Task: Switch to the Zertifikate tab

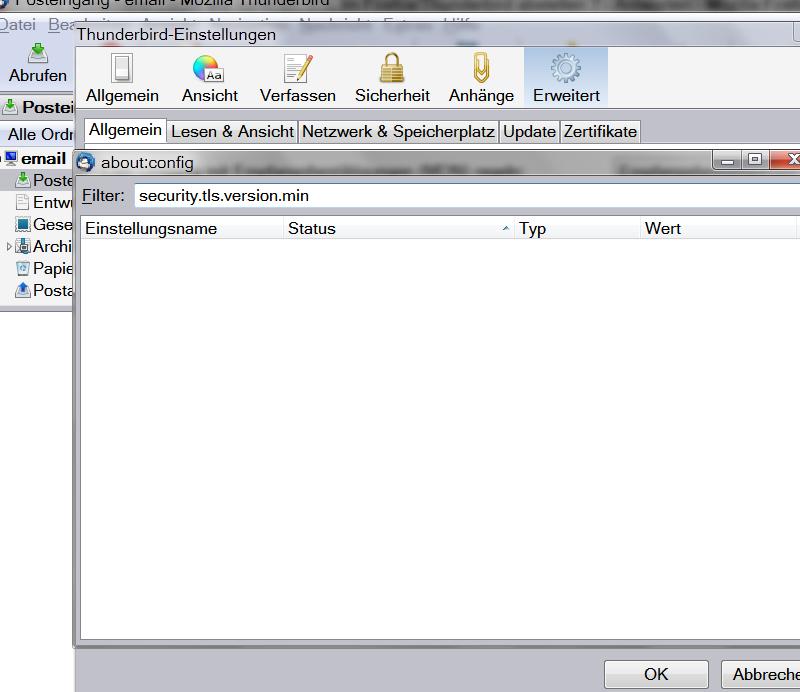Action: pos(600,132)
